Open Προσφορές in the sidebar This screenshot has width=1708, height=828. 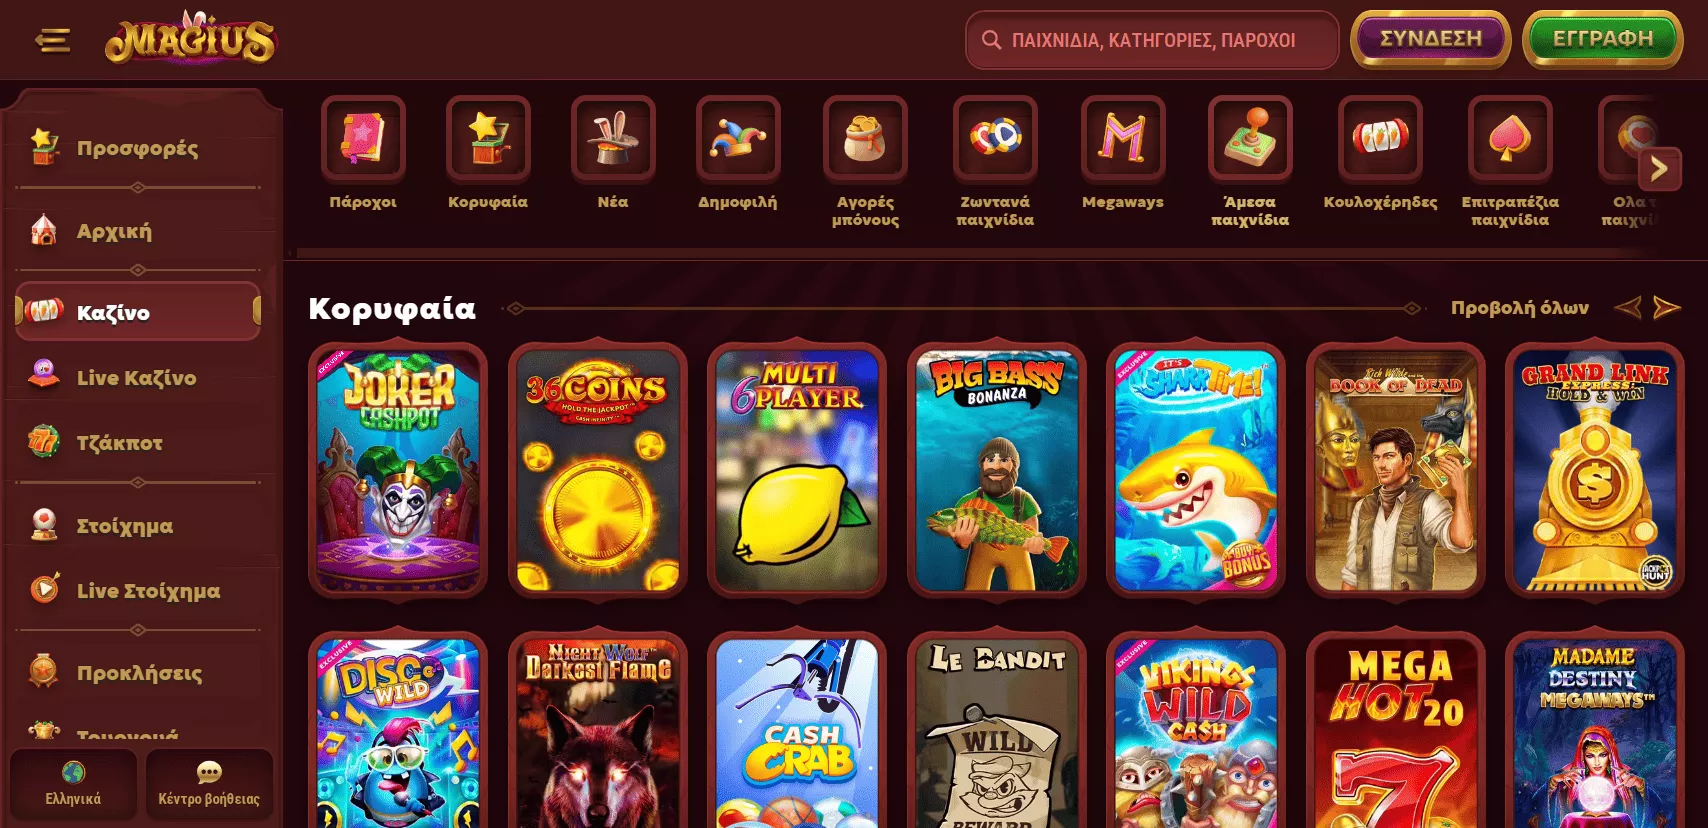(x=138, y=148)
